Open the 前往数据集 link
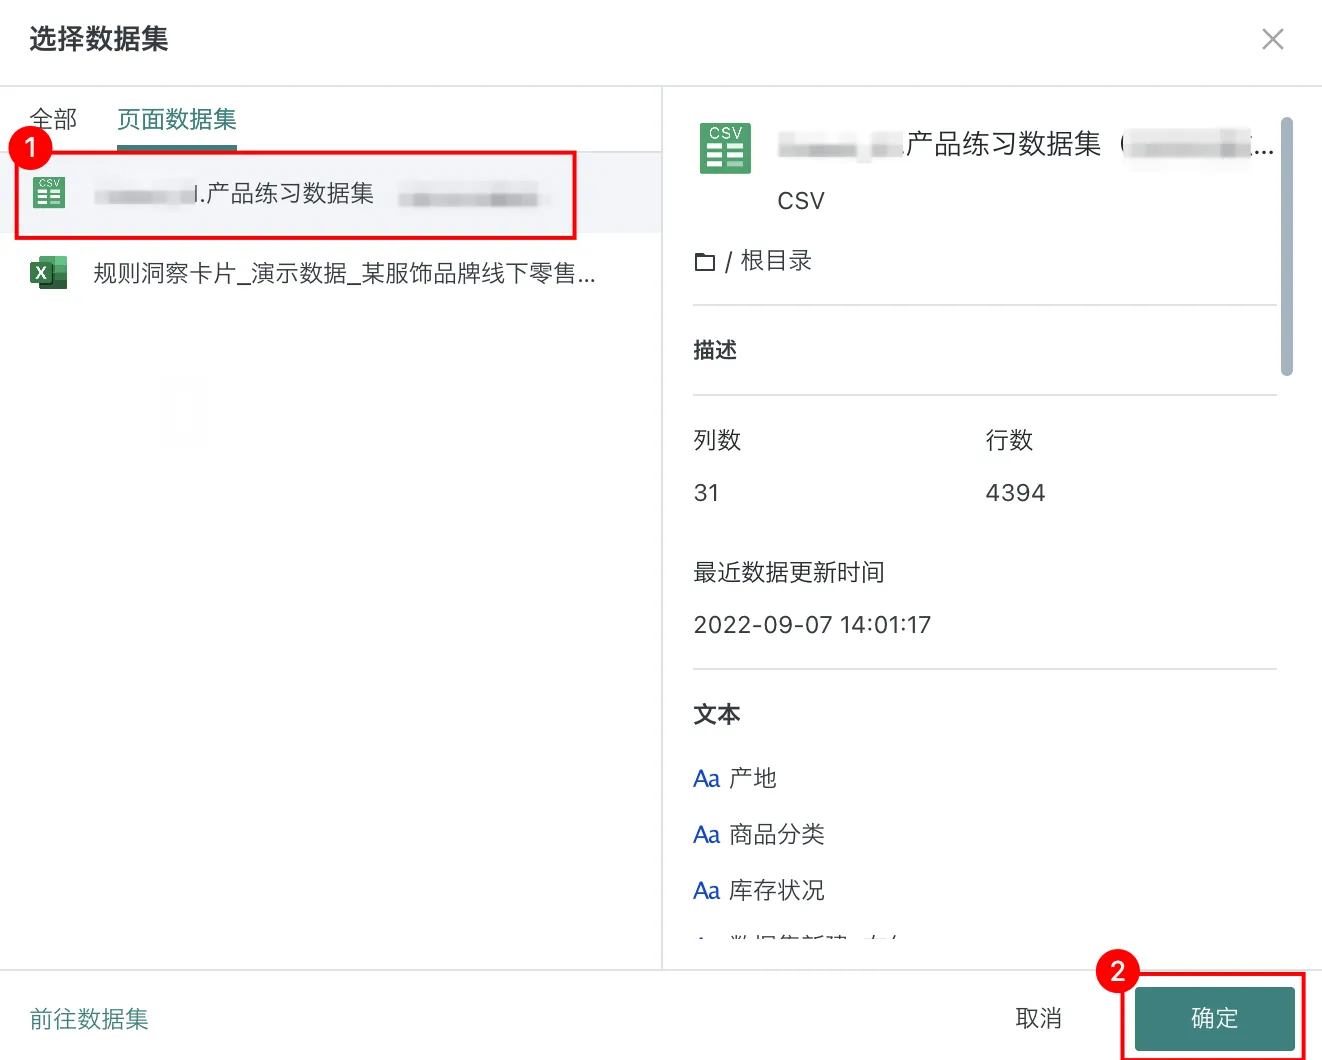The width and height of the screenshot is (1322, 1060). (89, 1018)
